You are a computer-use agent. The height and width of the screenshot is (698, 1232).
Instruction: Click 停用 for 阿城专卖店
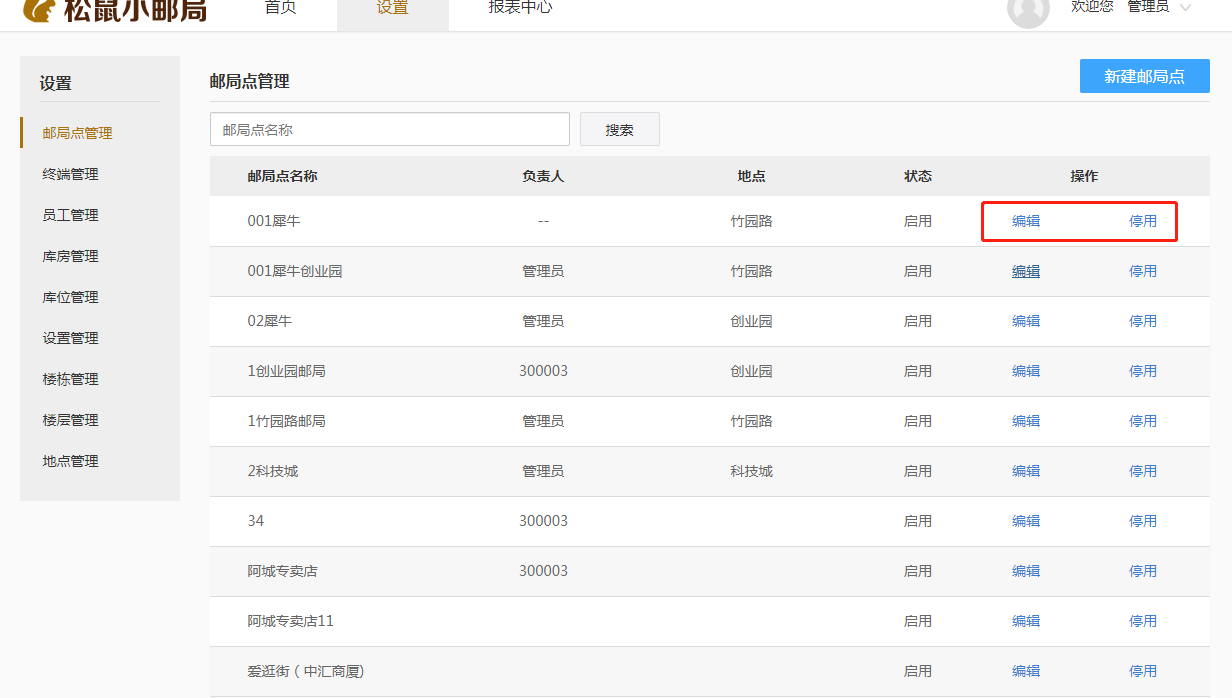coord(1143,571)
